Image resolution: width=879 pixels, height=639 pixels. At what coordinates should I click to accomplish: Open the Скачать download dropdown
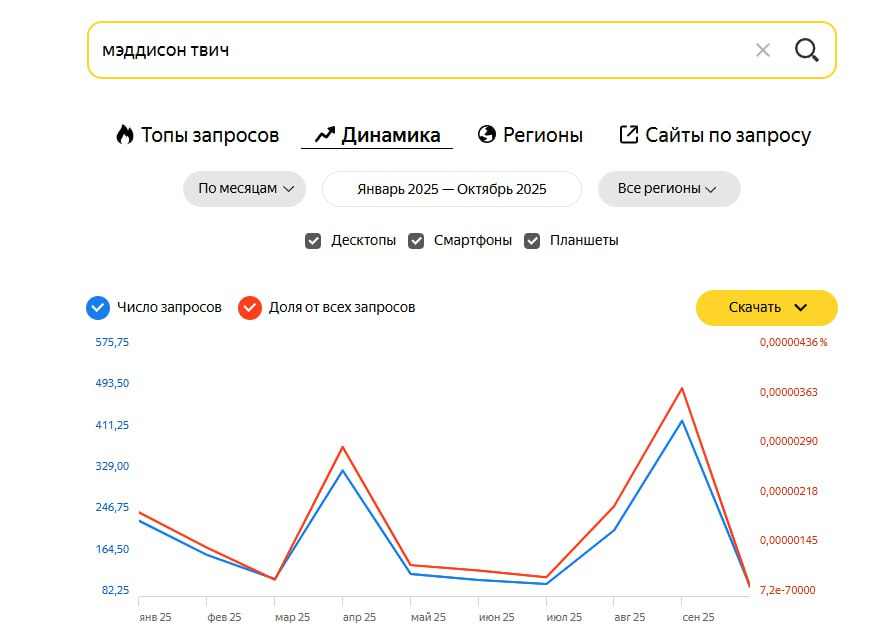point(767,307)
